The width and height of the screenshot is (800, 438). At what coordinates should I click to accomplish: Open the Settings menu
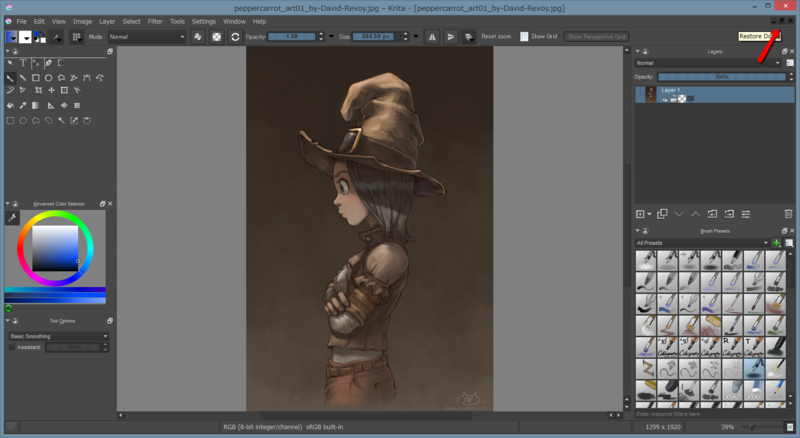point(203,21)
